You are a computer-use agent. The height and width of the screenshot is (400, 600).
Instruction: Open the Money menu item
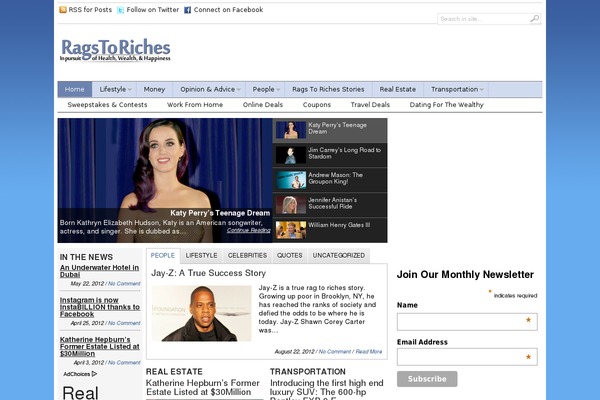point(154,89)
